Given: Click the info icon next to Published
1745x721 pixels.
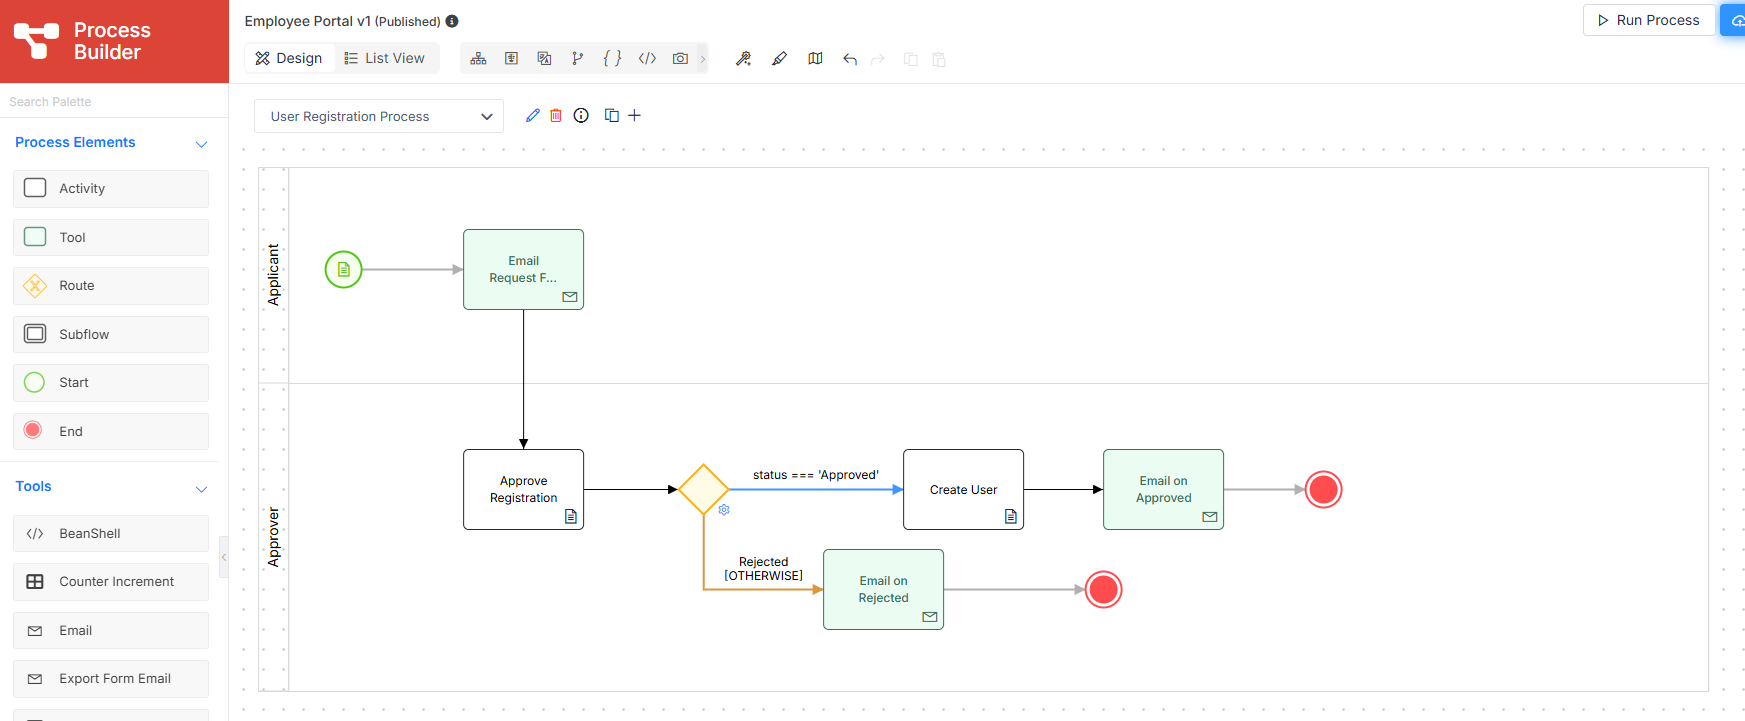Looking at the screenshot, I should (452, 21).
